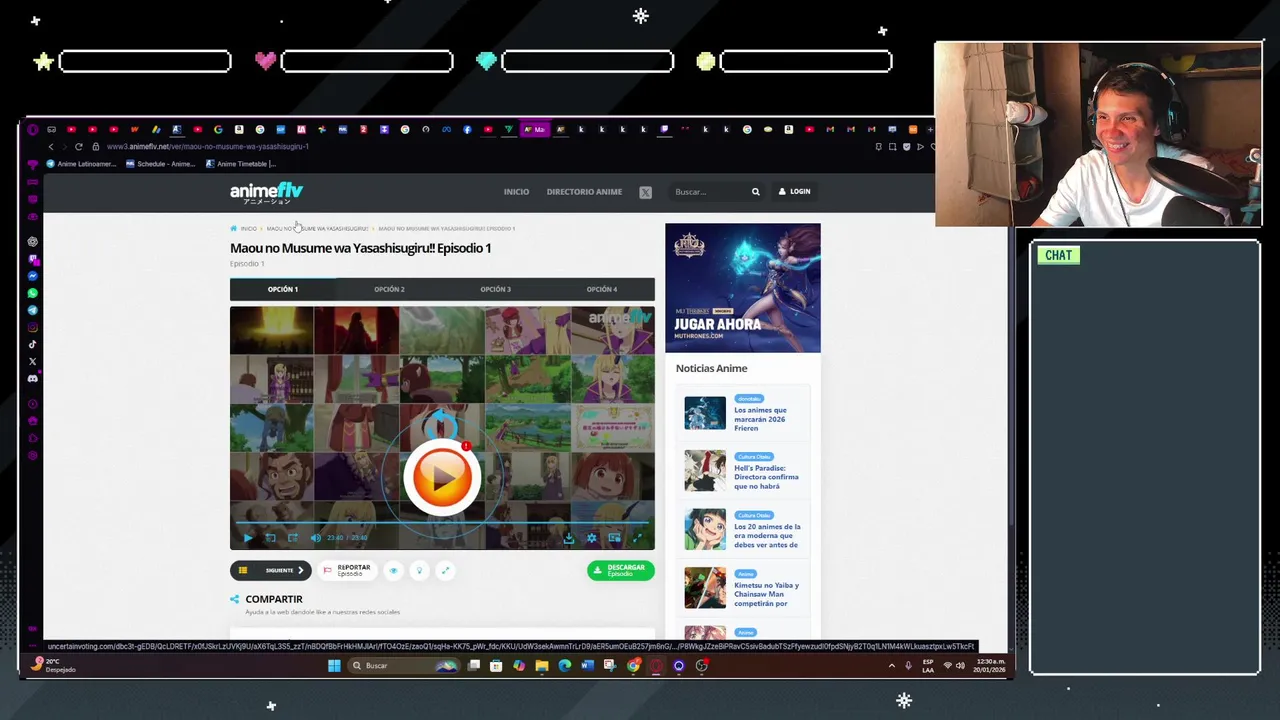Open Instagram in browser sidebar
This screenshot has width=1280, height=720.
point(33,327)
